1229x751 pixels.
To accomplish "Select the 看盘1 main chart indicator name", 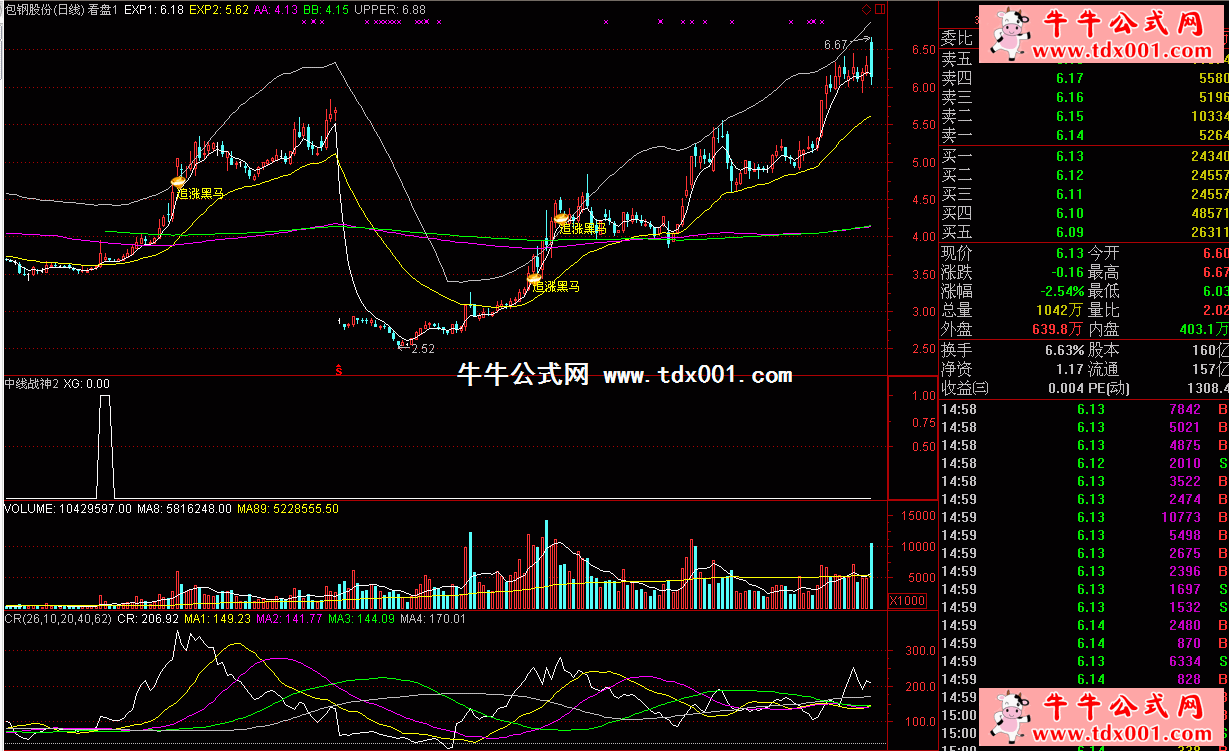I will click(x=103, y=9).
